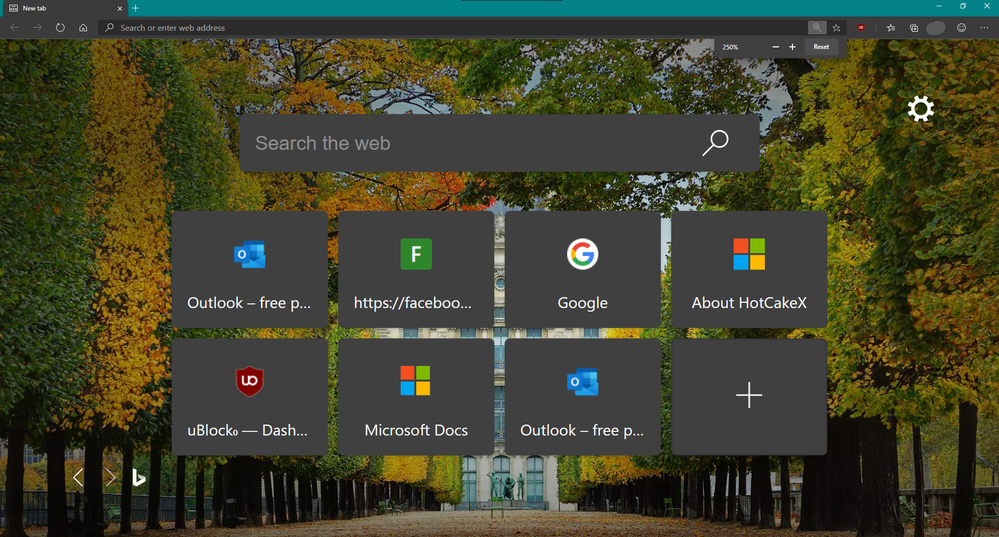Click the zoom magnifier icon in address bar
Screen dimensions: 999x537
(817, 27)
